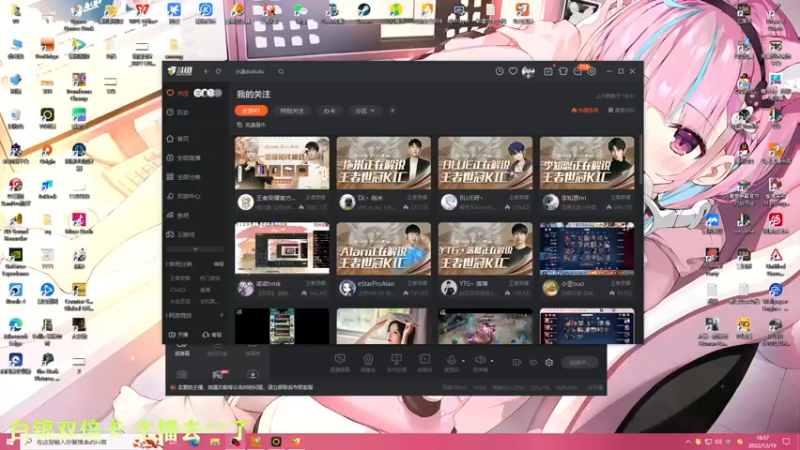Viewport: 800px width, 450px height.
Task: Select the 王者荣耀 category shortcut in sidebar
Action: tap(180, 278)
